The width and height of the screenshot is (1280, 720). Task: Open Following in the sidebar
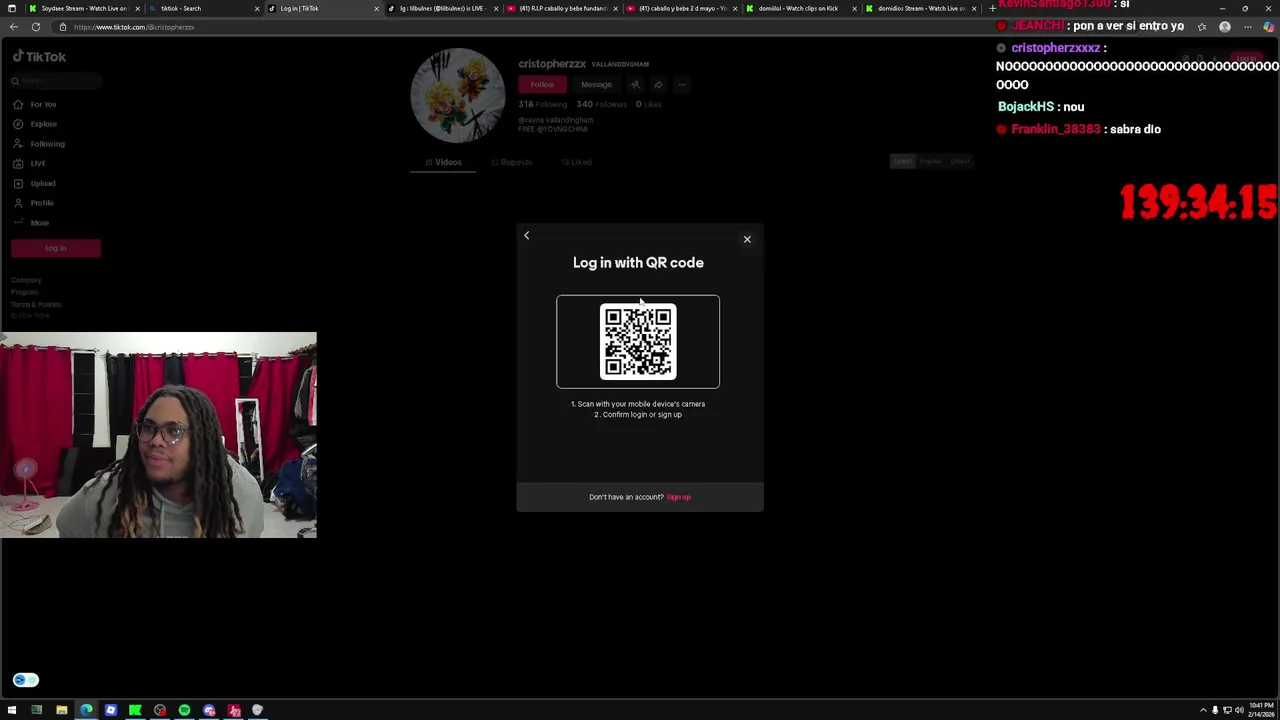pos(38,144)
